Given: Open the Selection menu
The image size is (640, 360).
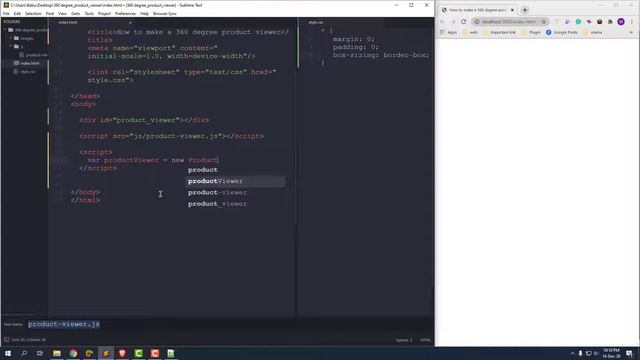Looking at the screenshot, I should click(x=33, y=13).
